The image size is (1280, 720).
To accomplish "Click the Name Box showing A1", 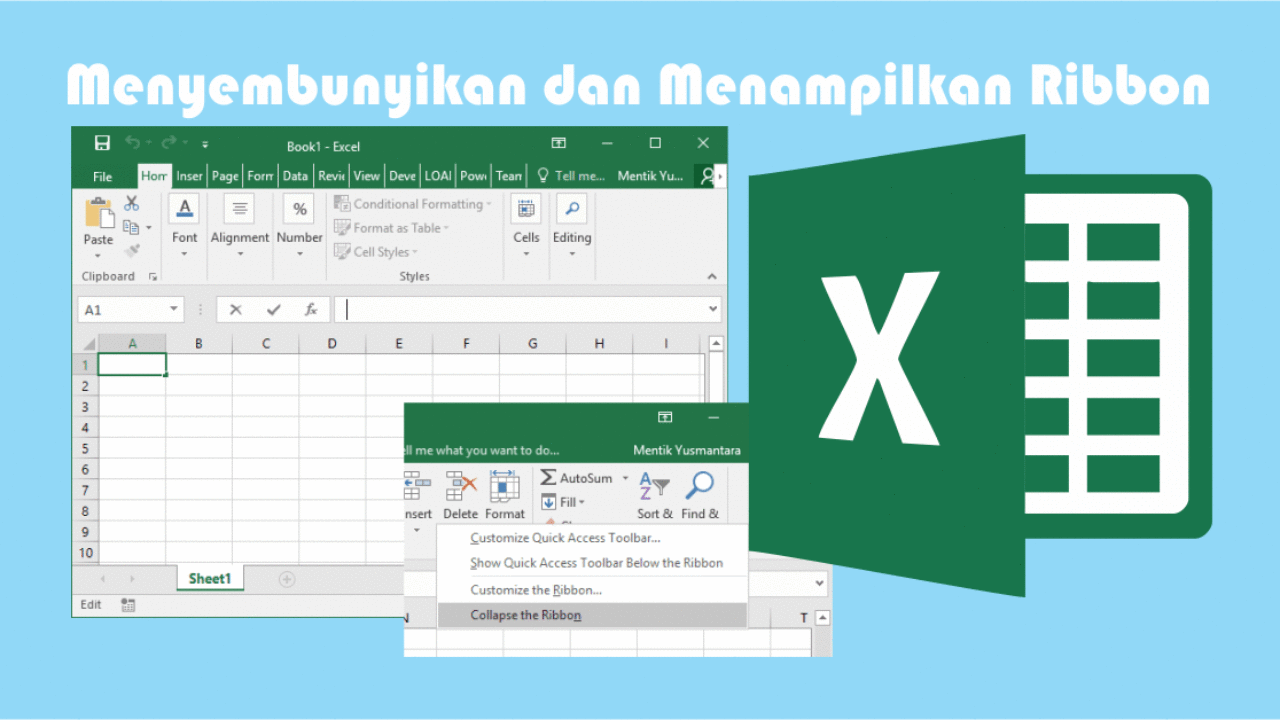I will pyautogui.click(x=130, y=310).
